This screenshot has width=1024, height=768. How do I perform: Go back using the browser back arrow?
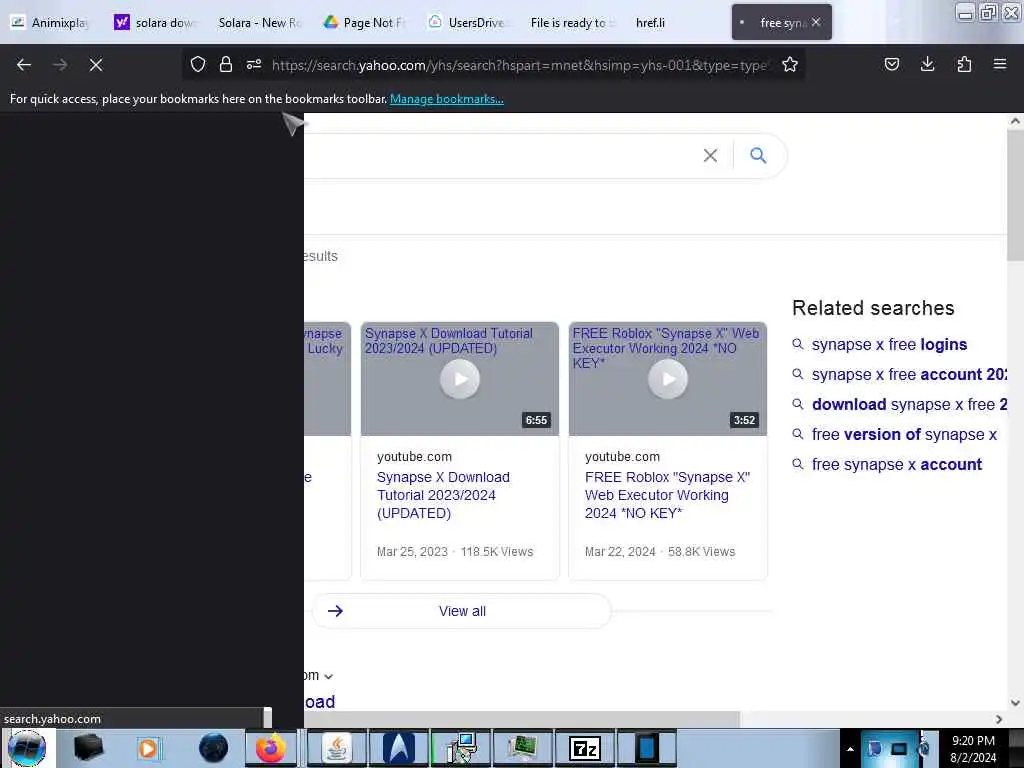tap(24, 65)
